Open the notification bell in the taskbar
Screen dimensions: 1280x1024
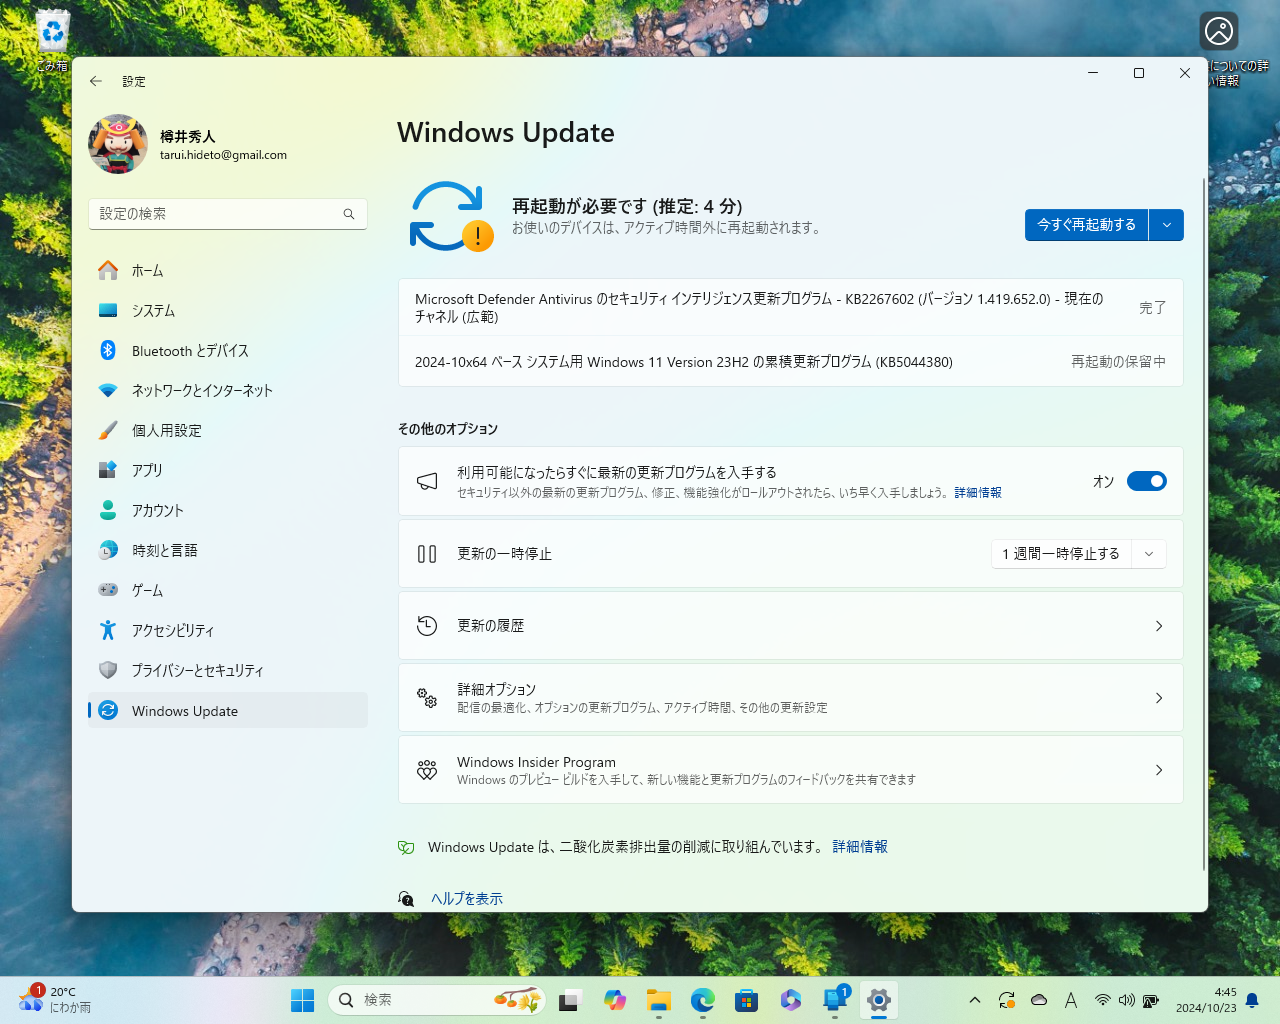click(1252, 1000)
